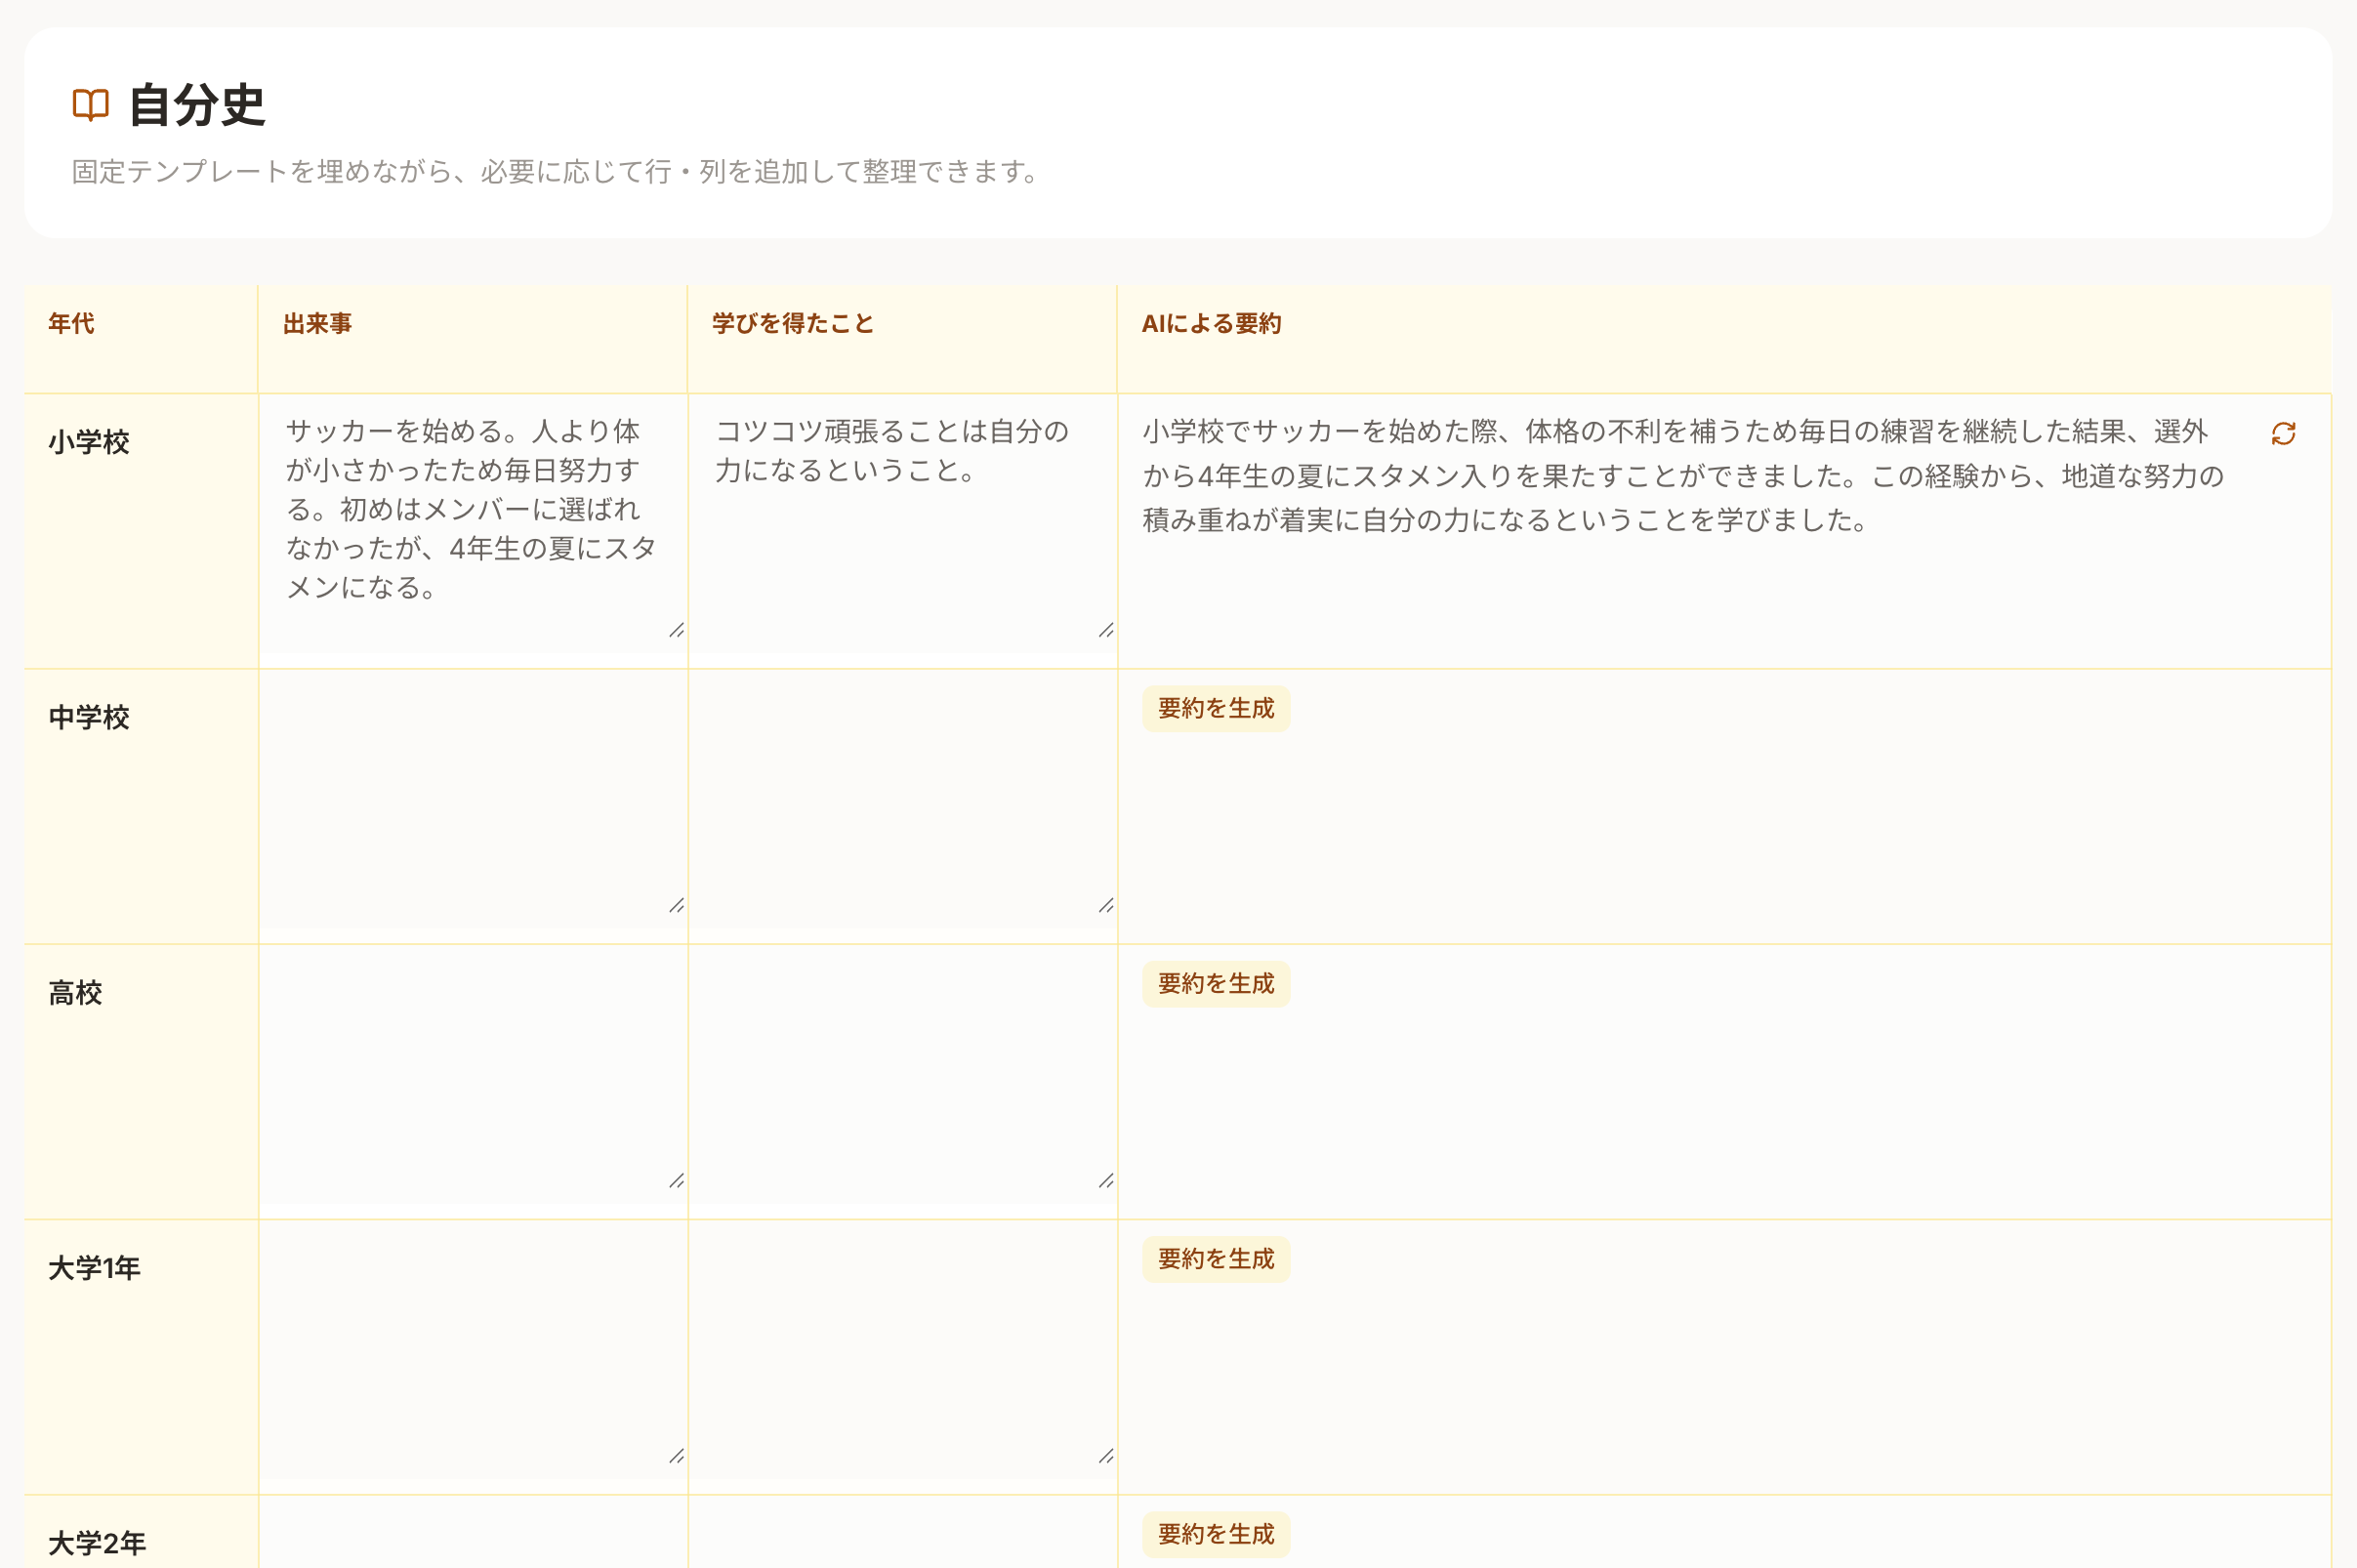Generate summary for the 大学1年 row
The height and width of the screenshot is (1568, 2357).
[x=1216, y=1259]
